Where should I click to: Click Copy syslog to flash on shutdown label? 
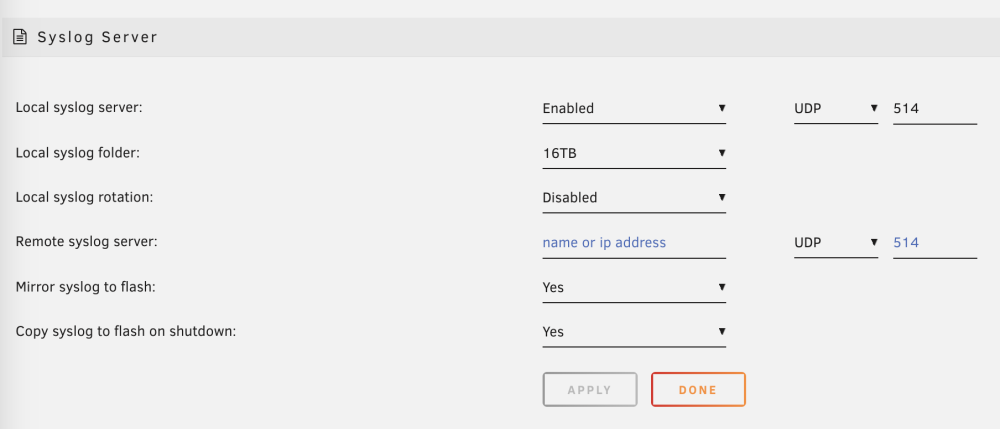click(126, 331)
